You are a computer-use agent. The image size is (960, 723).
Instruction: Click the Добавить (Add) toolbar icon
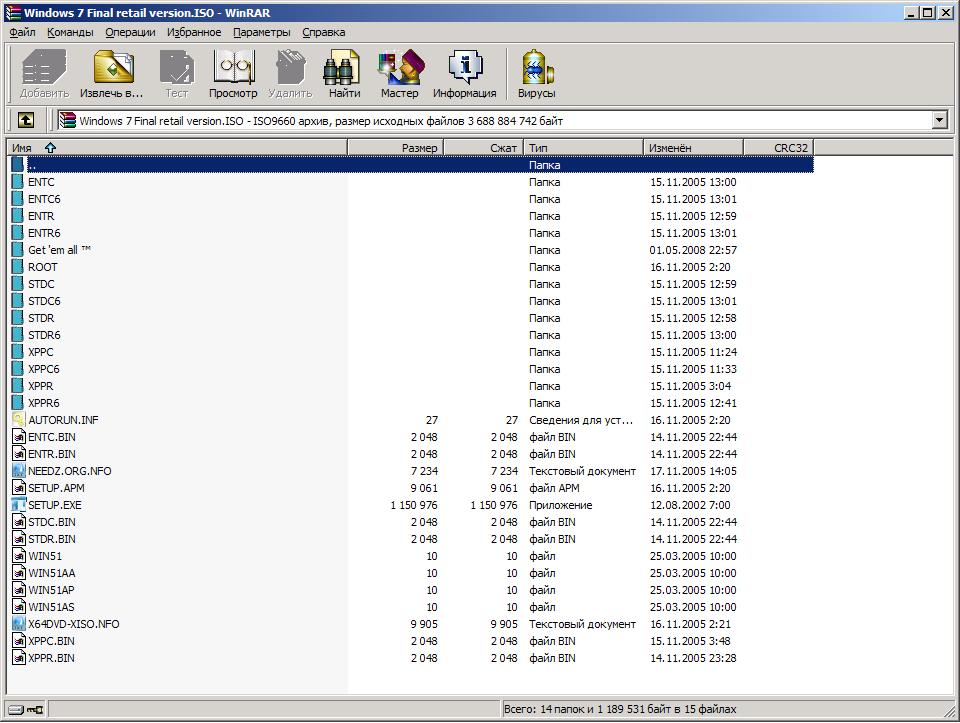coord(44,67)
